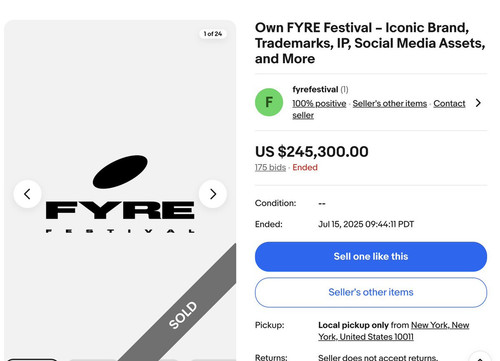The image size is (500, 361).
Task: Click the Contact seller link
Action: [x=379, y=109]
